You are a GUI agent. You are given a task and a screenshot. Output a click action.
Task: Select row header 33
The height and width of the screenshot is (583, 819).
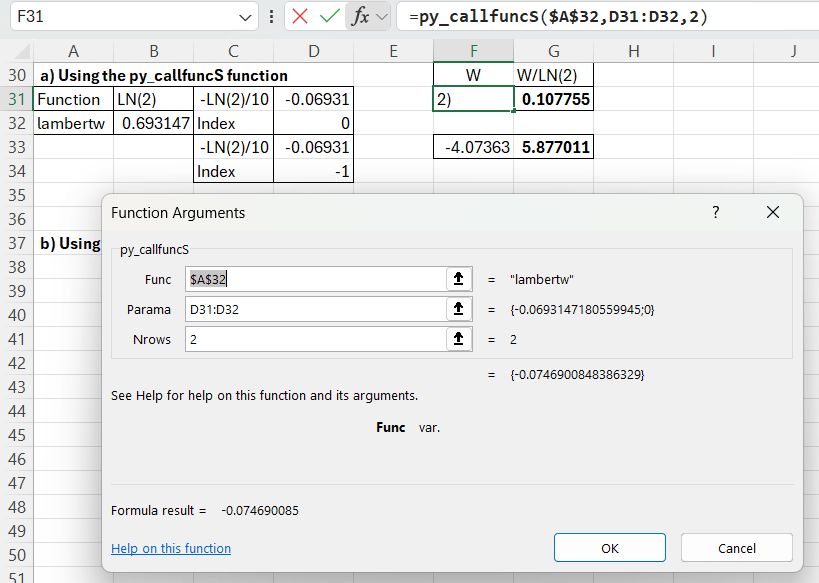coord(16,147)
